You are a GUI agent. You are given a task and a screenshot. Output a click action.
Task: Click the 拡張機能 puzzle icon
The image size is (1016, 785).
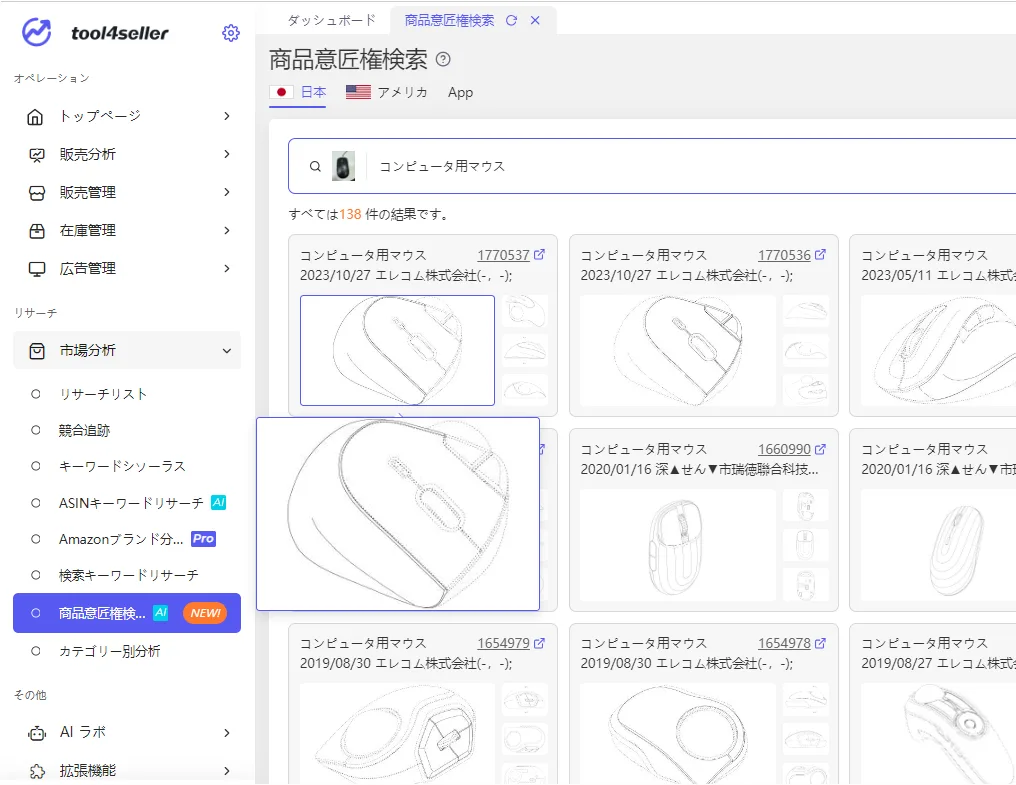pos(37,771)
